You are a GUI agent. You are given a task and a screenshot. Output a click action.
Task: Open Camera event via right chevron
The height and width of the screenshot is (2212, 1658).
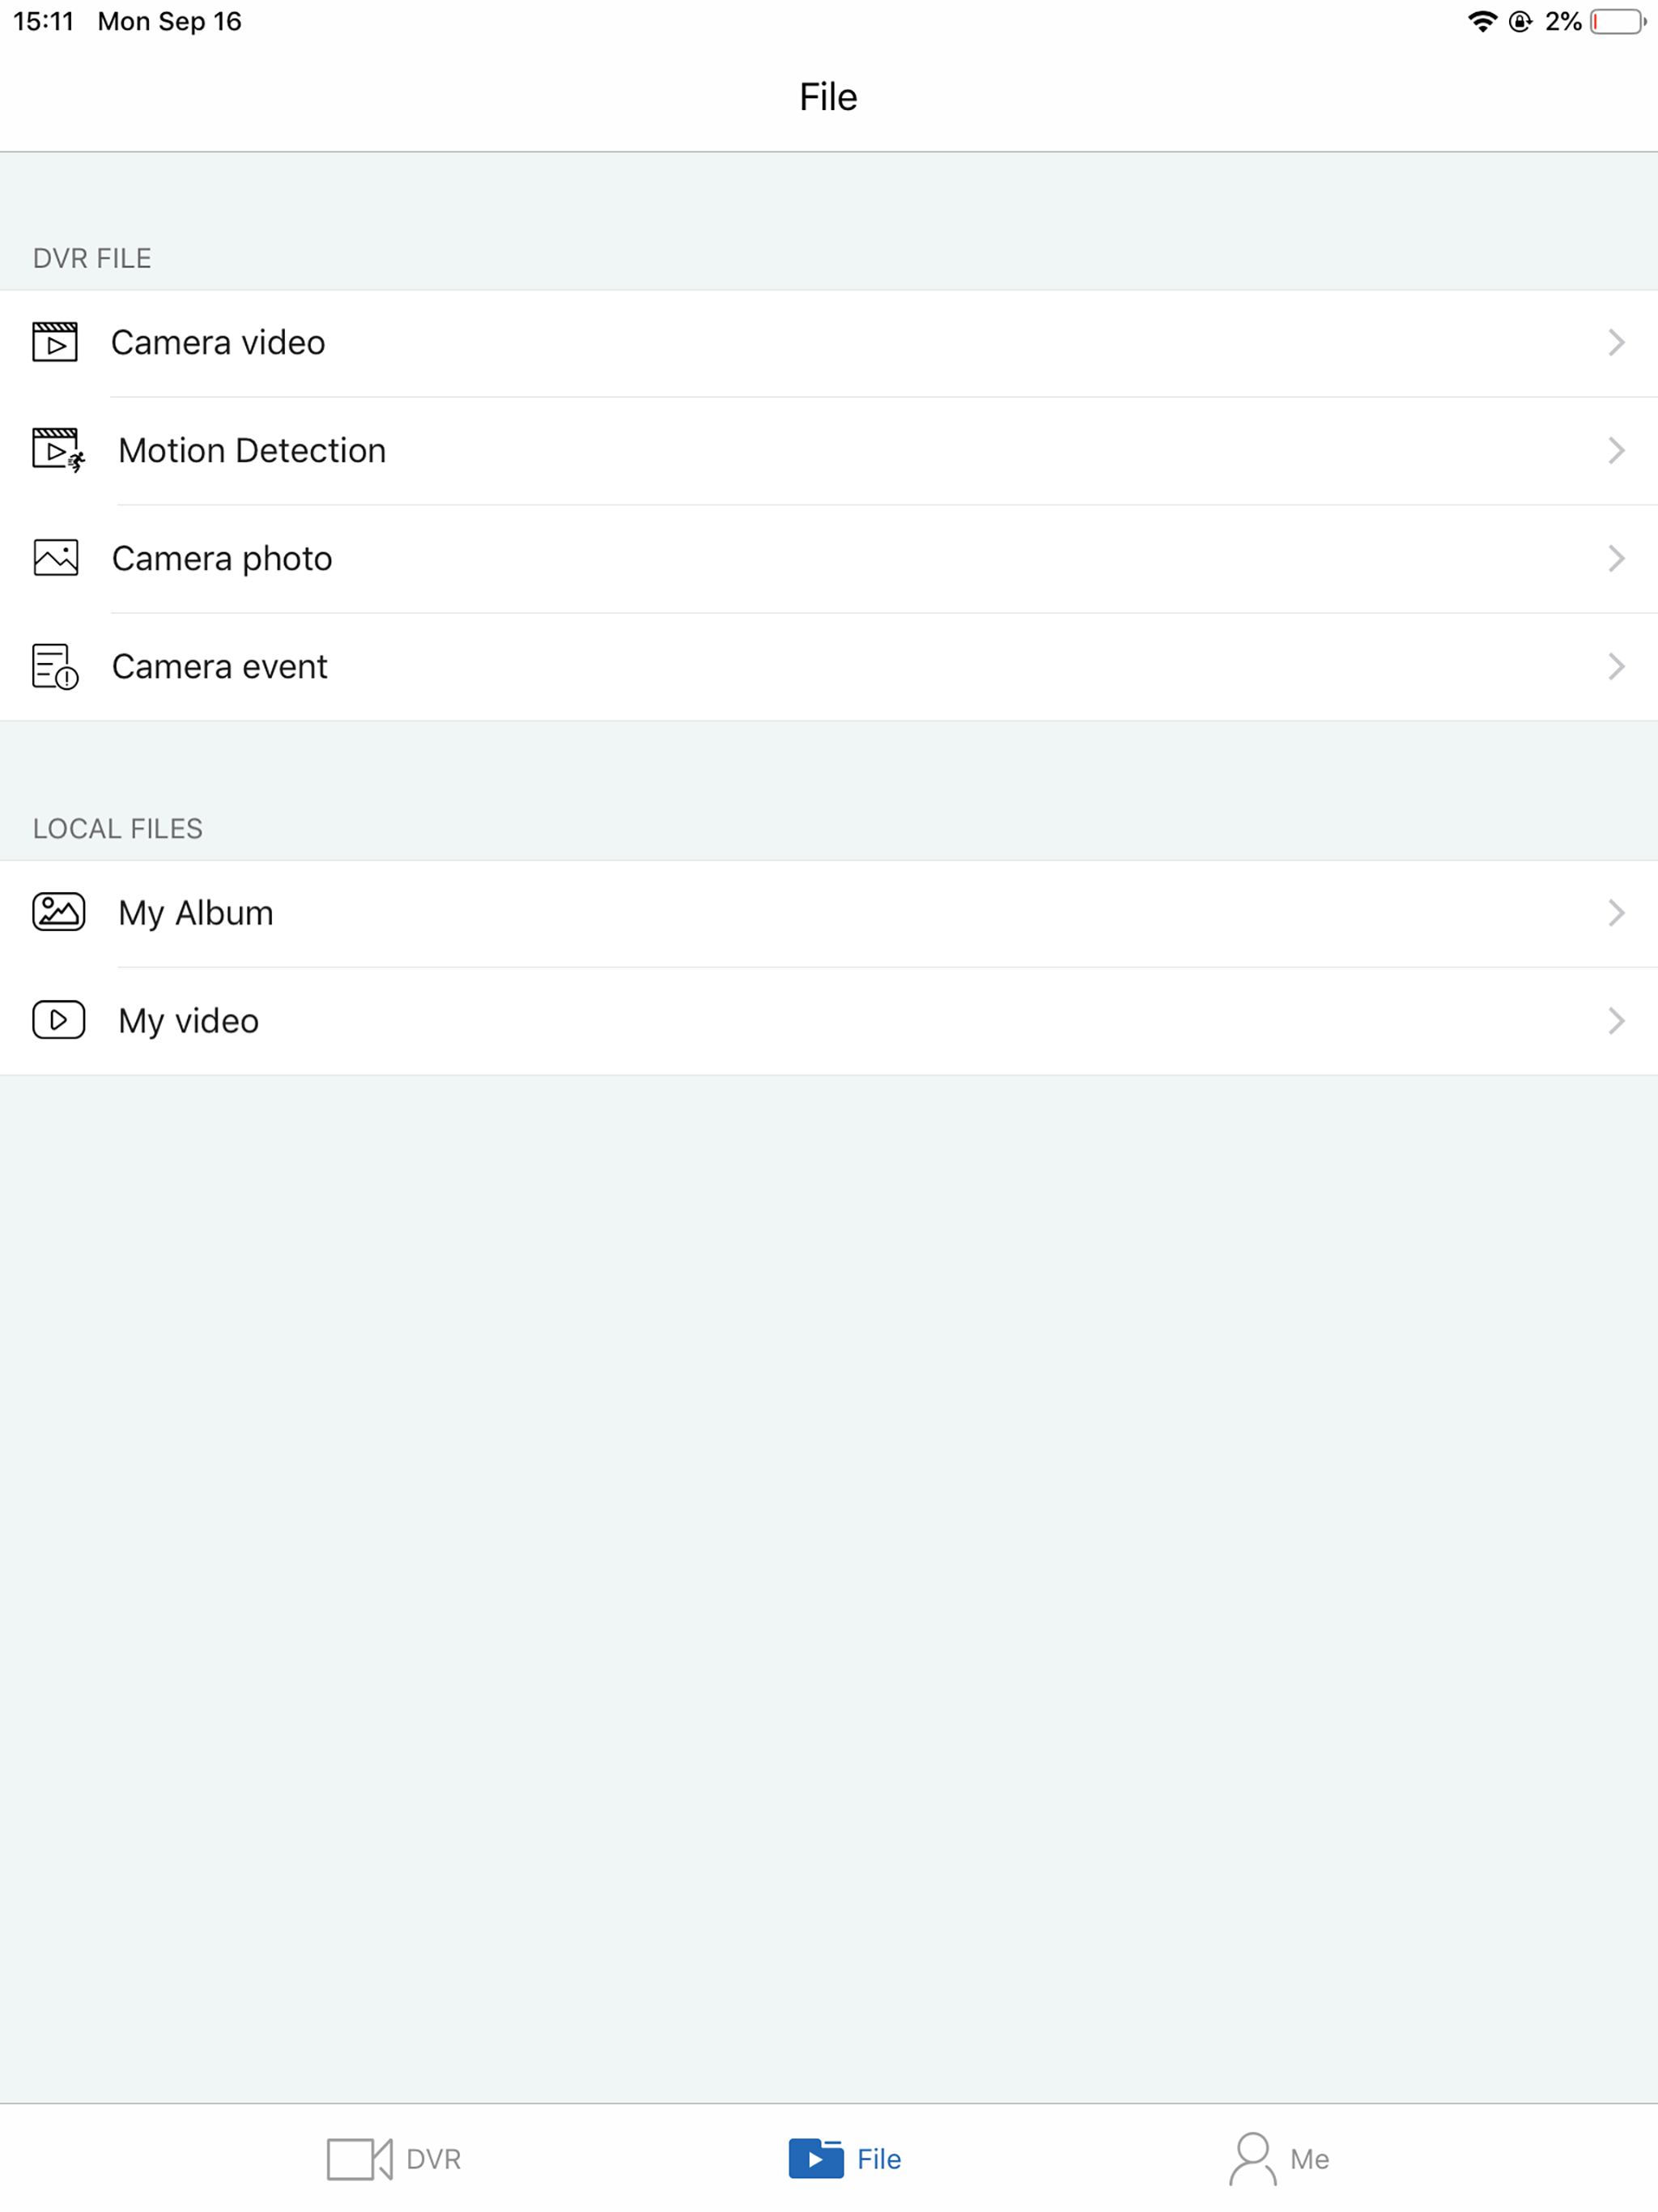tap(1616, 666)
